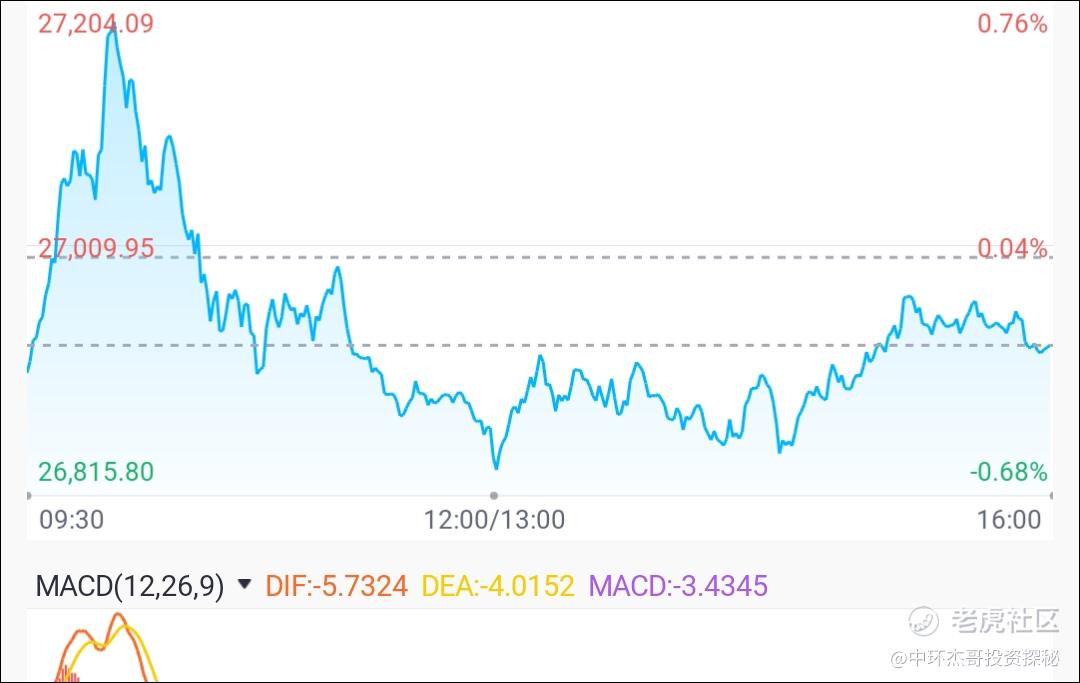Click the DIF:-5.7324 value label
Viewport: 1080px width, 683px height.
point(336,586)
